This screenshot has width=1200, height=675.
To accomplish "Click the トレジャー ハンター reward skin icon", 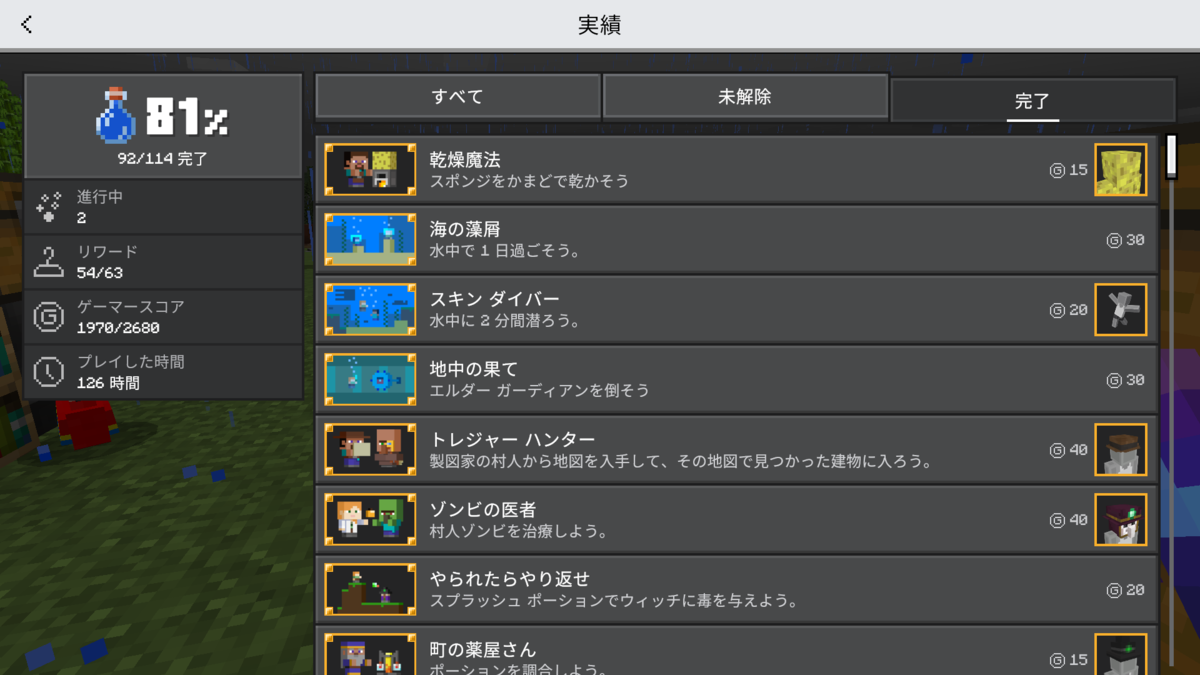I will (1121, 450).
